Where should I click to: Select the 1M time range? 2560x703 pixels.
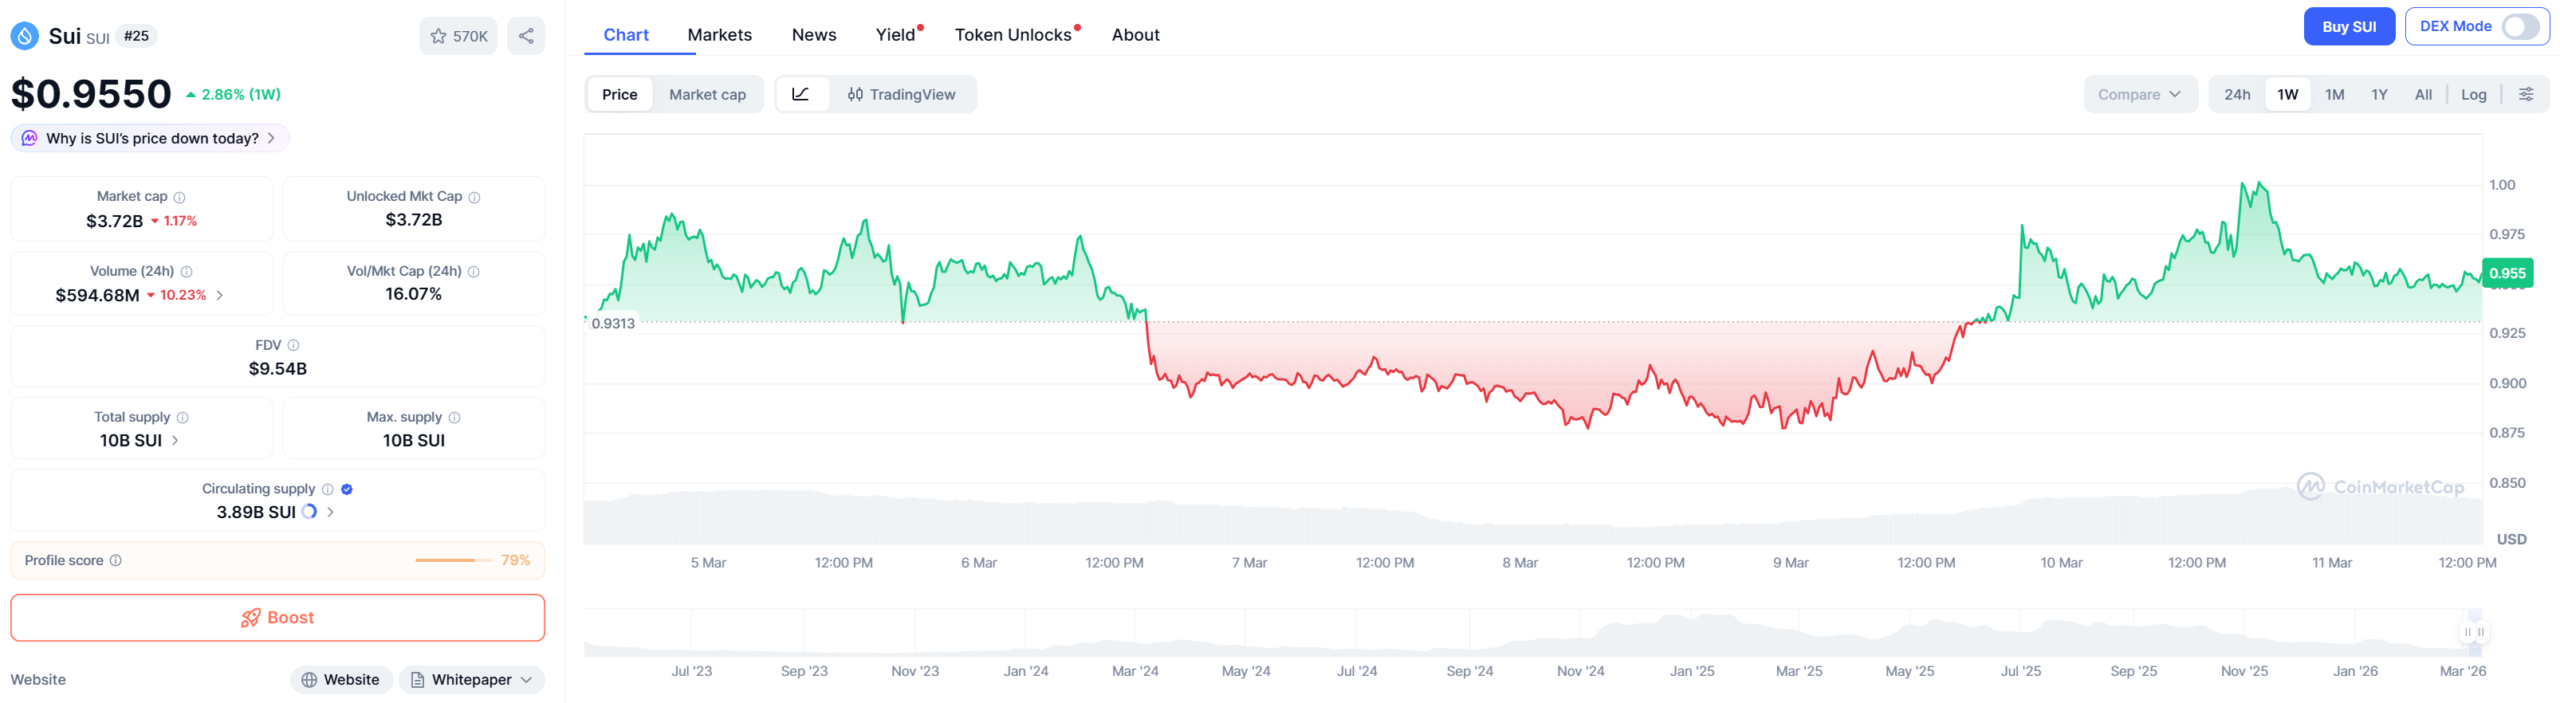[x=2334, y=94]
